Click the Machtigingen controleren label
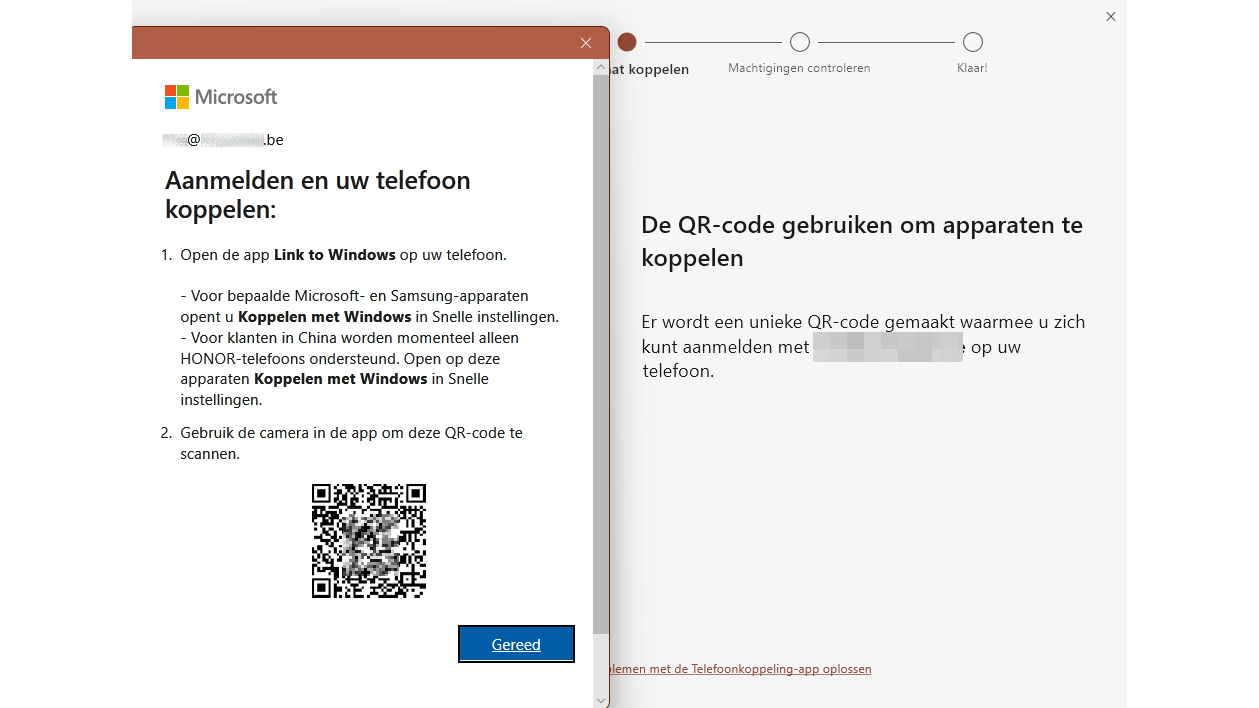The image size is (1259, 708). (x=798, y=68)
